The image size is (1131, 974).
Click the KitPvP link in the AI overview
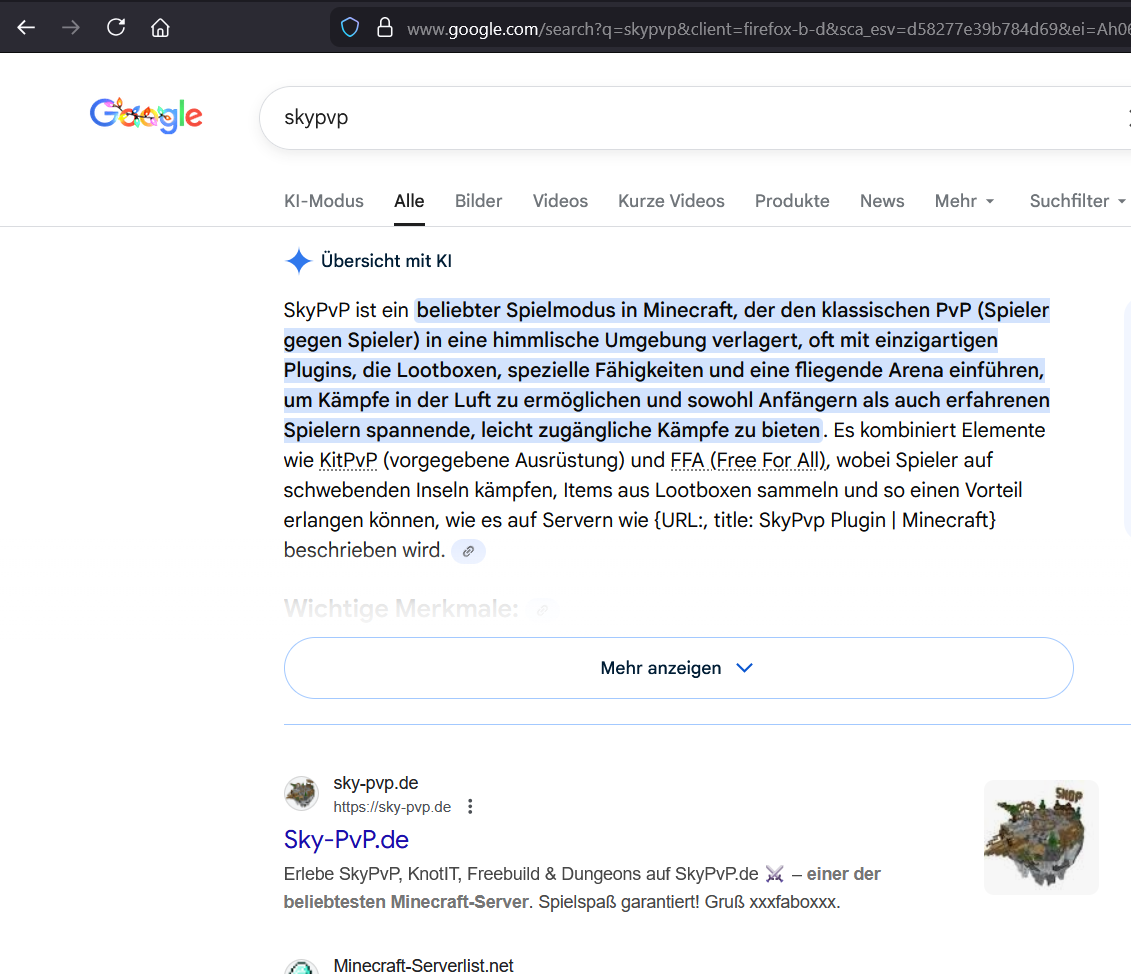(x=347, y=460)
